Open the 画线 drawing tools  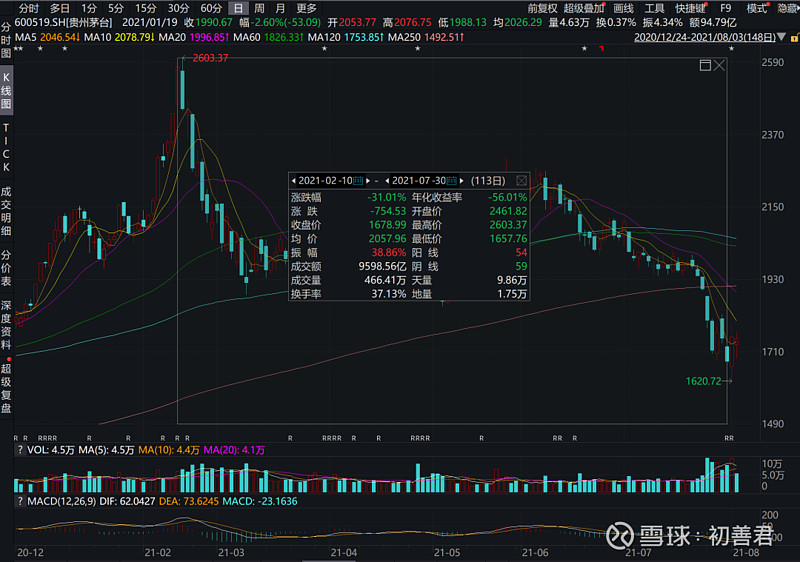[623, 8]
